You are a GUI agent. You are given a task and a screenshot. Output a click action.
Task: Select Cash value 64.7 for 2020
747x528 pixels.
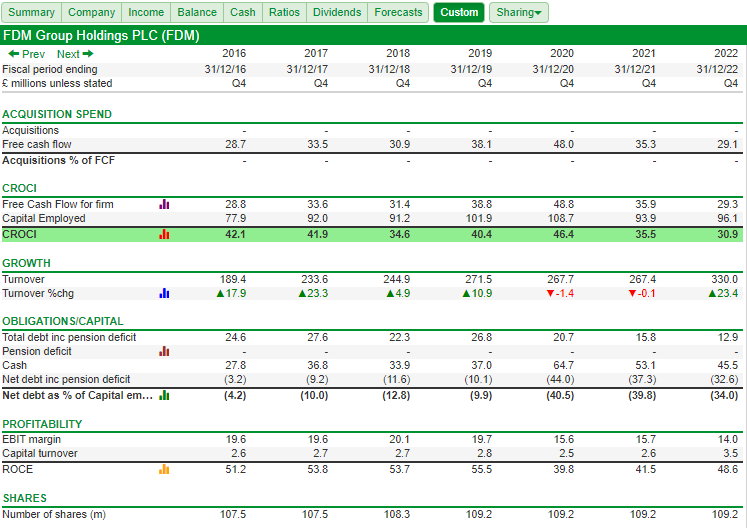[564, 366]
